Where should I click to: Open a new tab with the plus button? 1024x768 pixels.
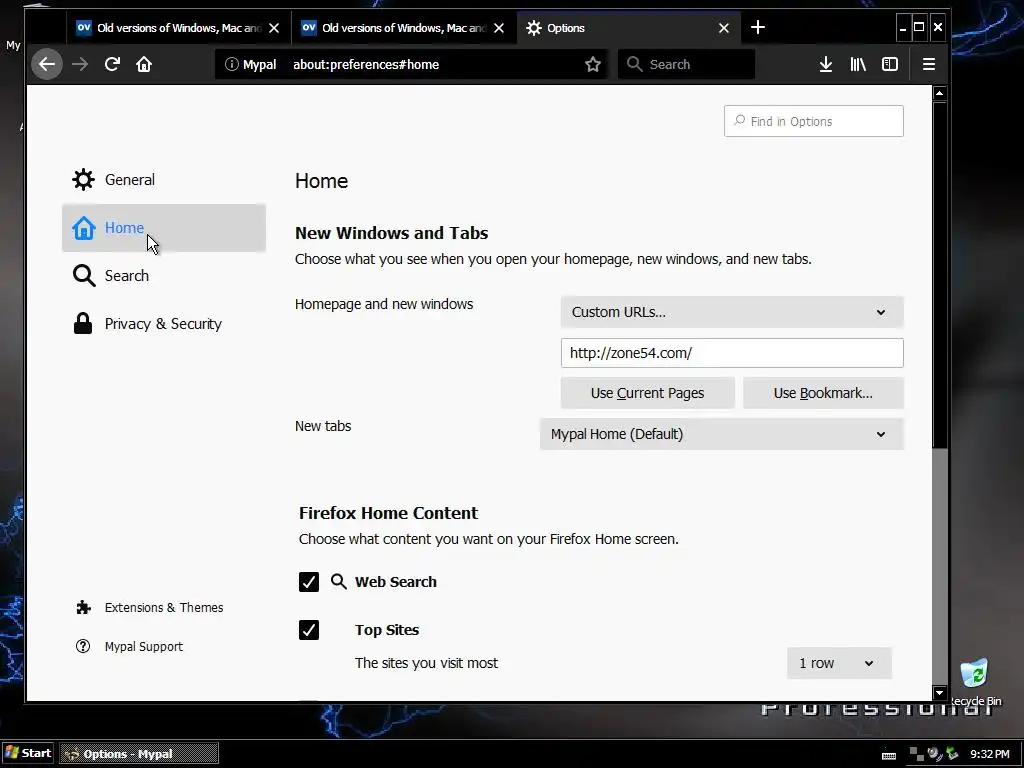click(x=758, y=27)
